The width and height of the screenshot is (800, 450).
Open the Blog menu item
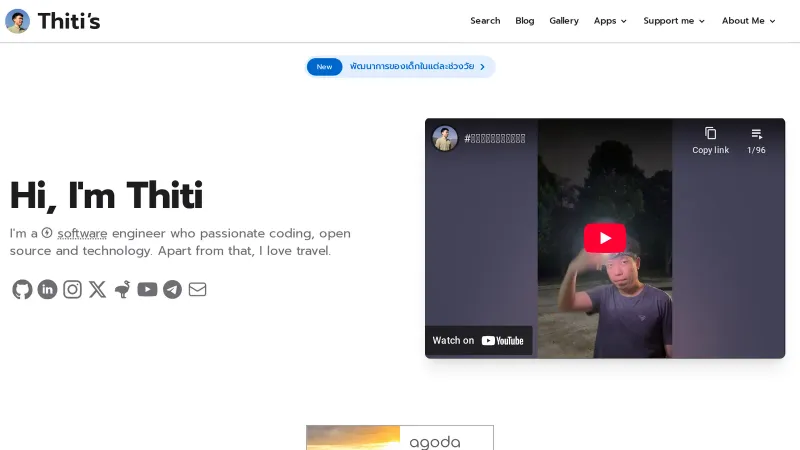[x=525, y=21]
